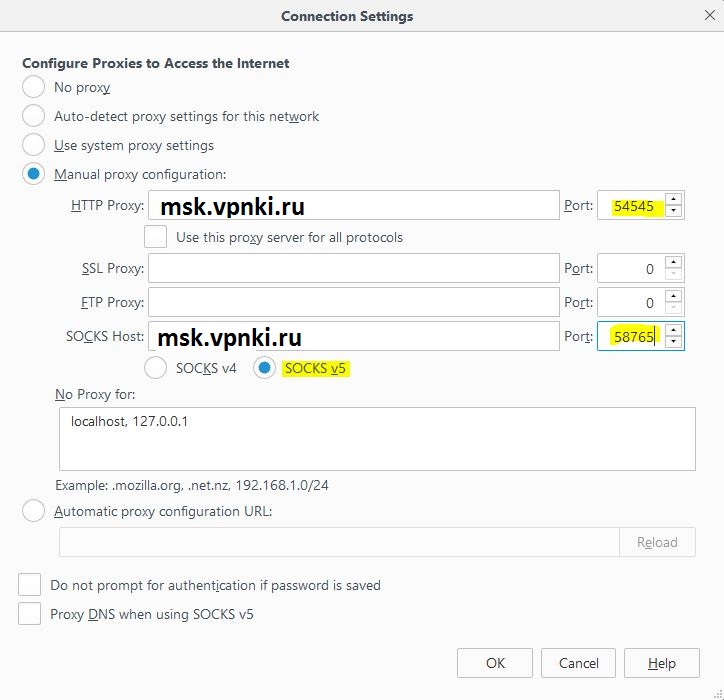Select Use system proxy settings
The image size is (724, 700).
[x=33, y=145]
